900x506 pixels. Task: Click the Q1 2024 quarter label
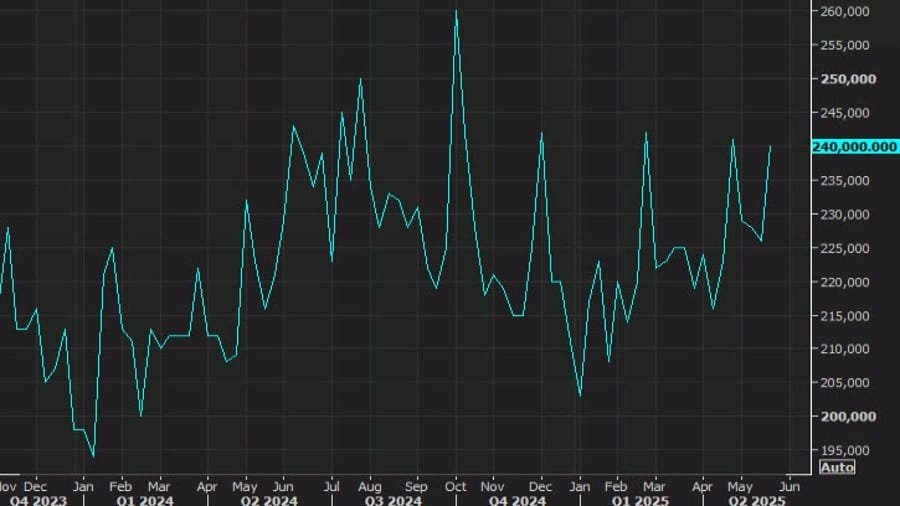(145, 500)
